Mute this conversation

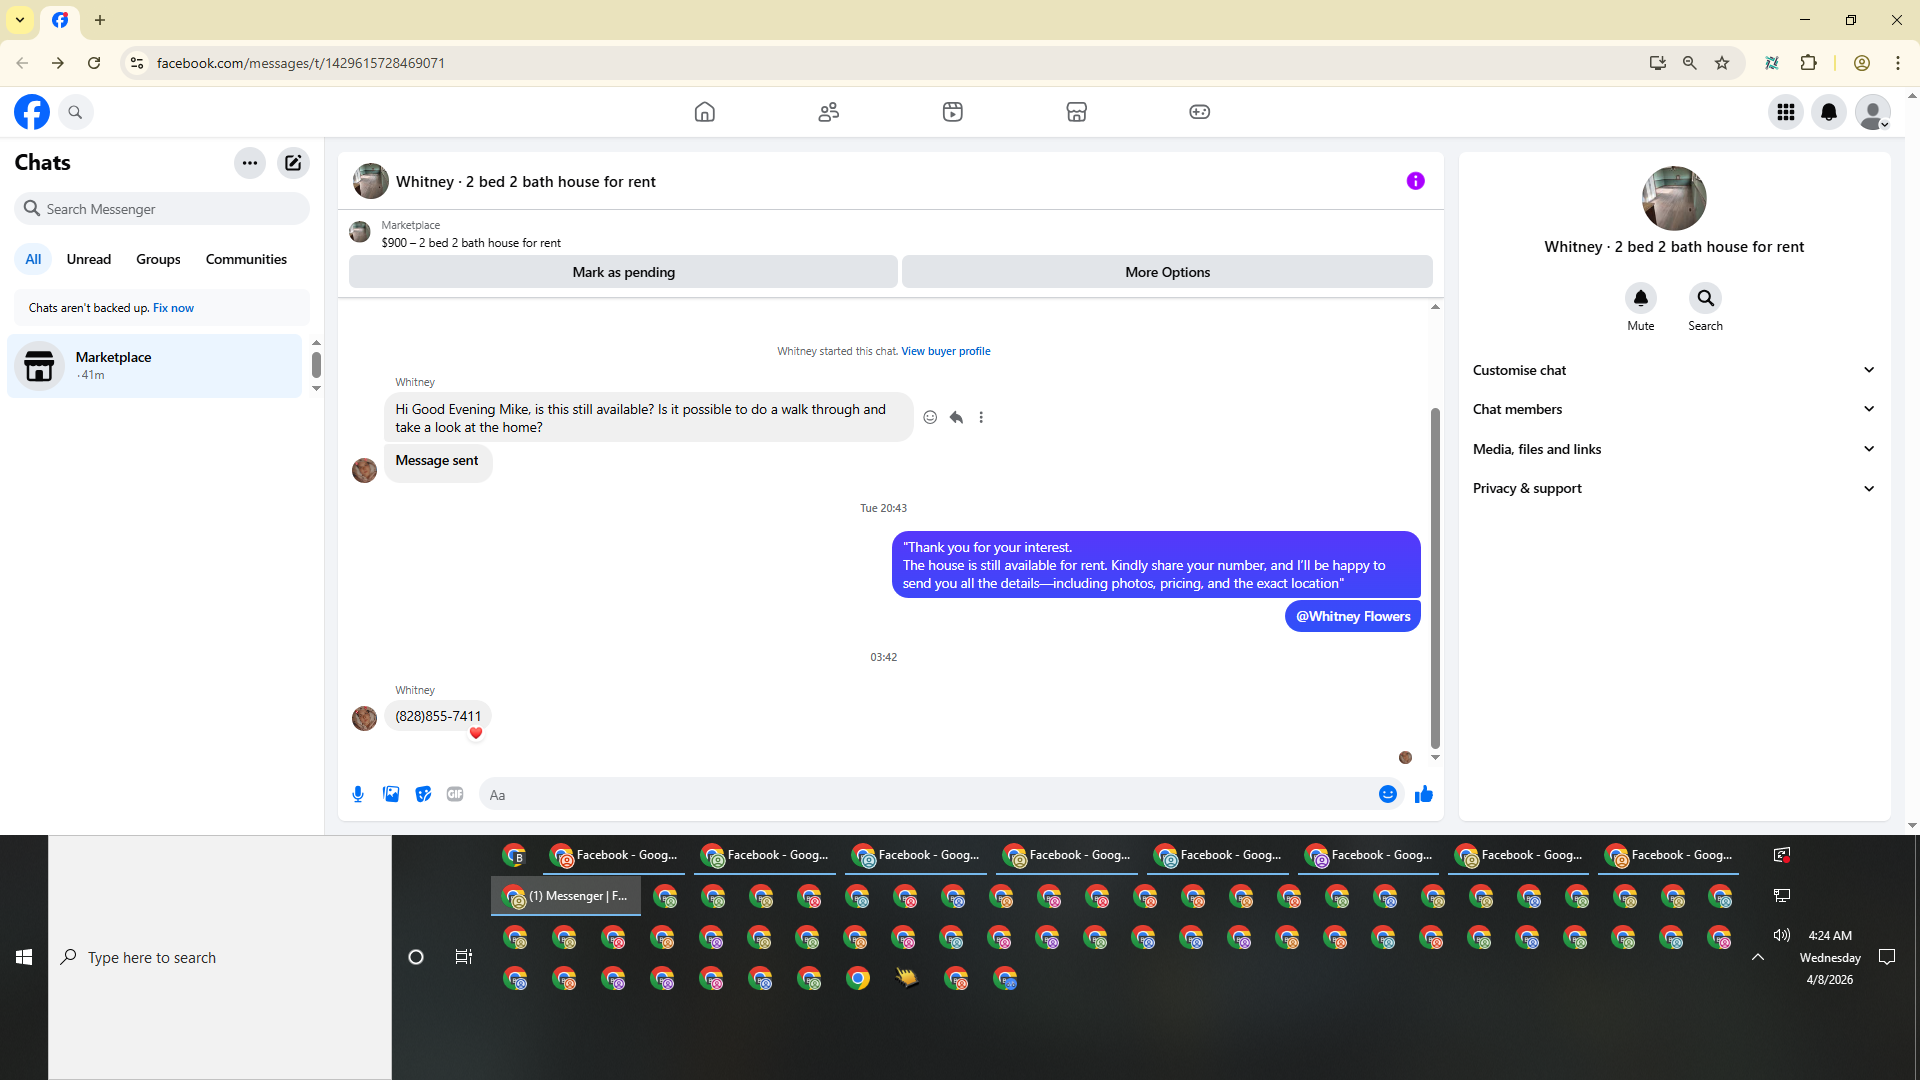point(1640,299)
